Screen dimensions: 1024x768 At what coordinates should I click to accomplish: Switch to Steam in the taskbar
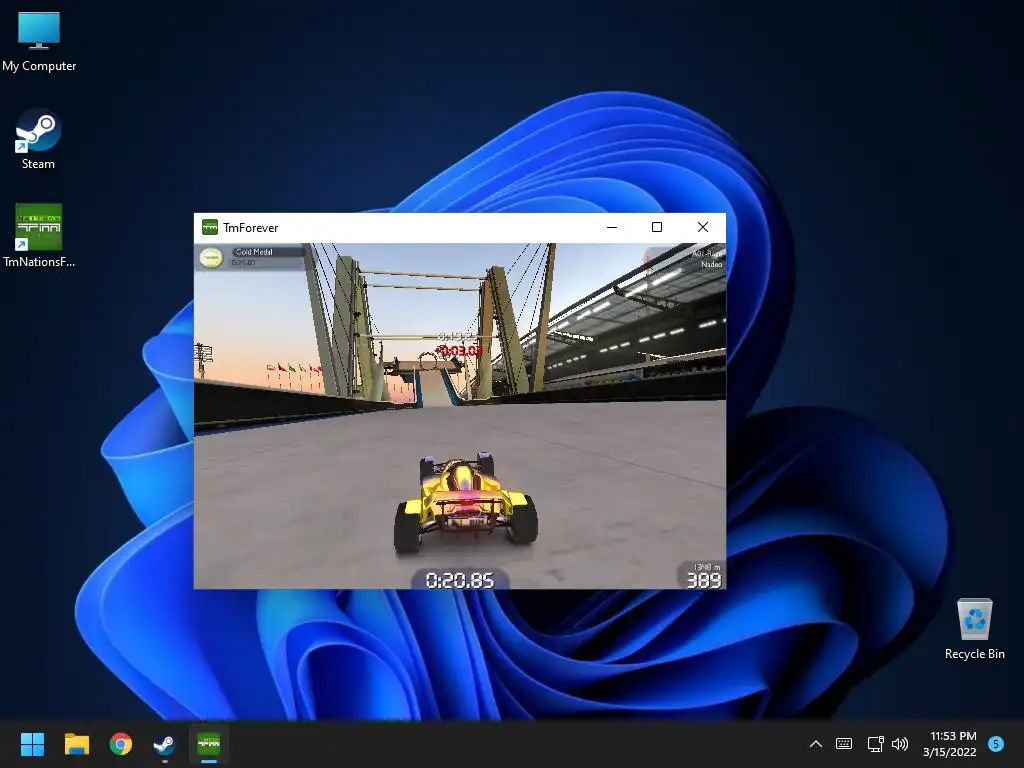(164, 744)
